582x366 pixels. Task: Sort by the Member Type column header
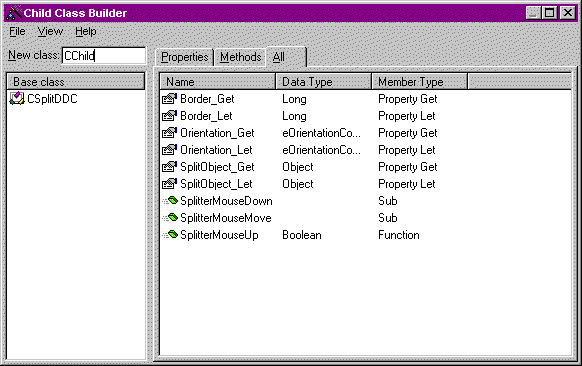coord(420,82)
